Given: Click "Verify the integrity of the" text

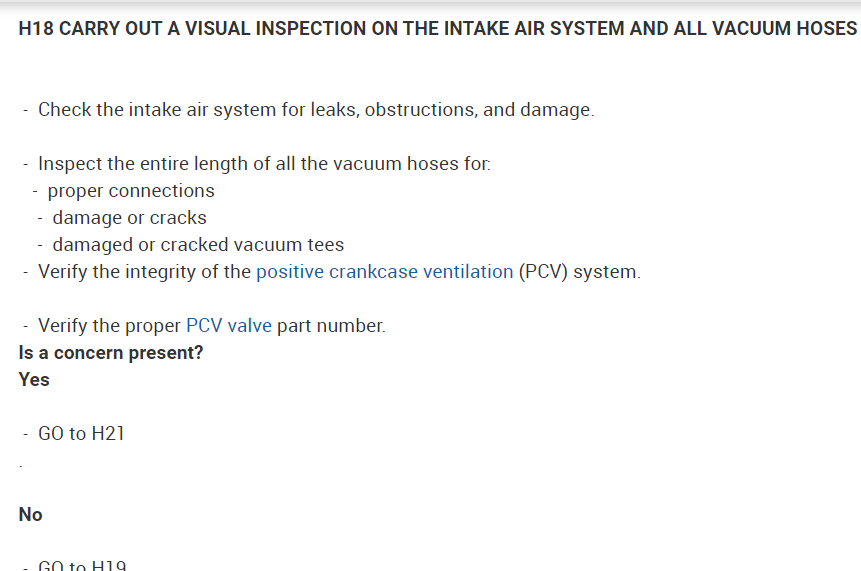Looking at the screenshot, I should coord(144,272).
